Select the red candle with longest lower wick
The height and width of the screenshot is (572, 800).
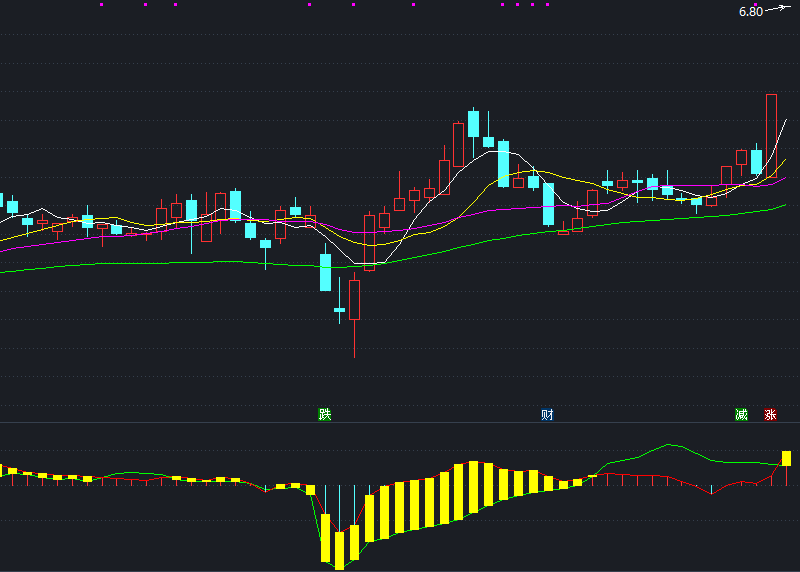354,300
